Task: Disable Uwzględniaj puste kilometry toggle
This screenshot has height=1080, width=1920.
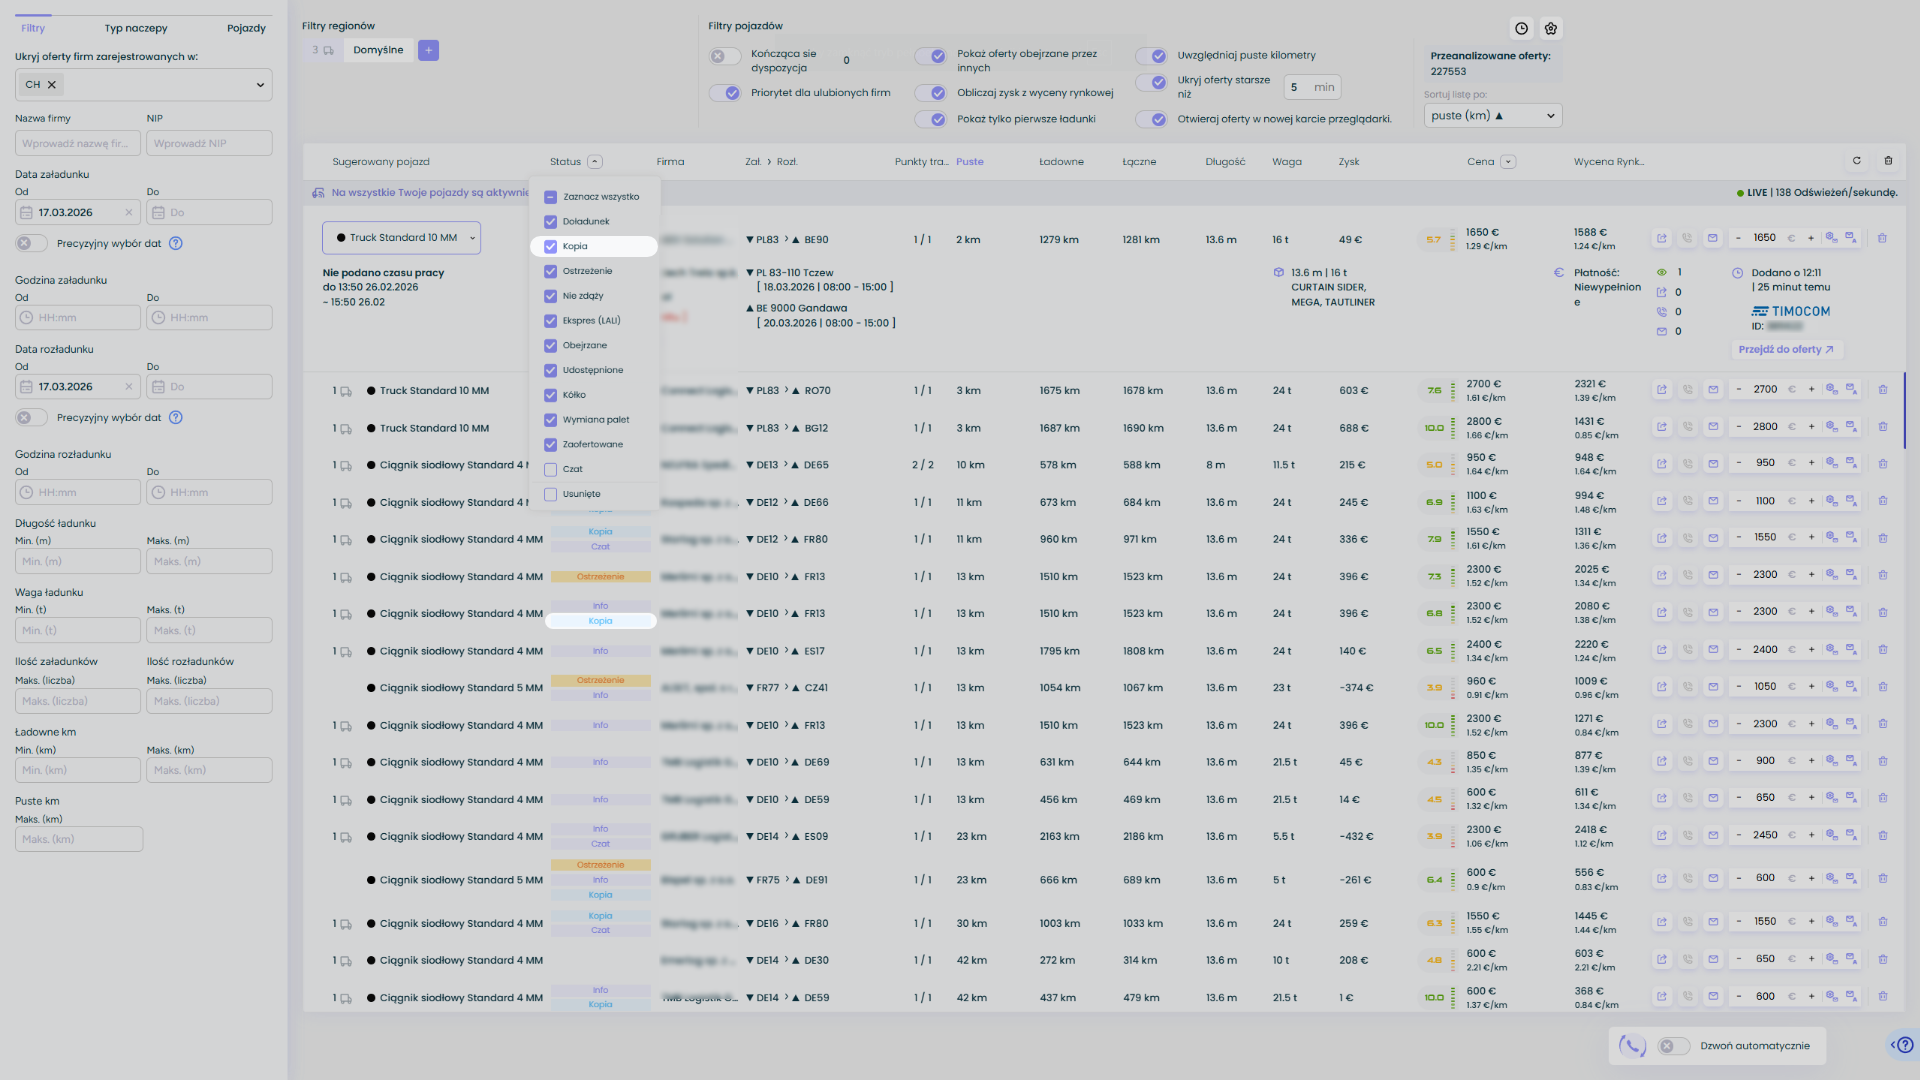Action: (x=1153, y=56)
